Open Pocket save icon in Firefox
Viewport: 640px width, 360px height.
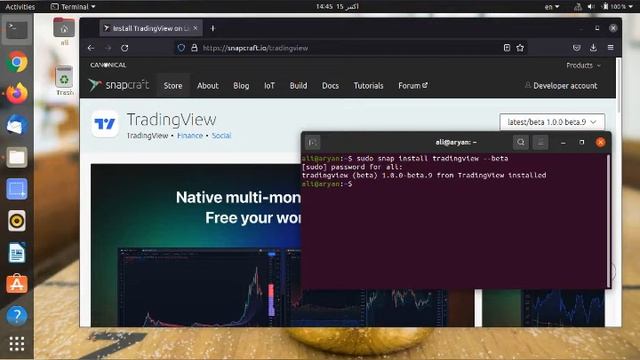576,48
